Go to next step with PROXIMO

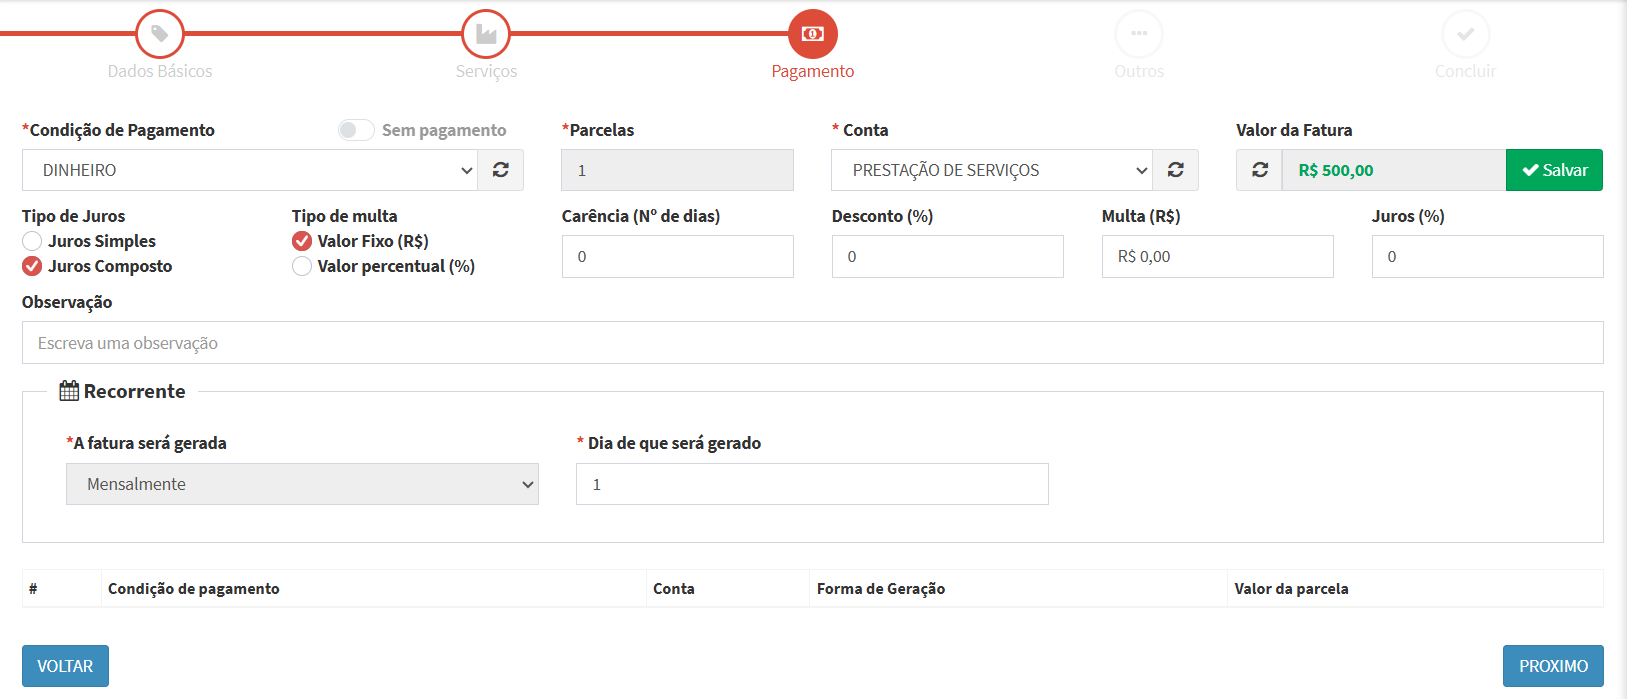point(1553,666)
